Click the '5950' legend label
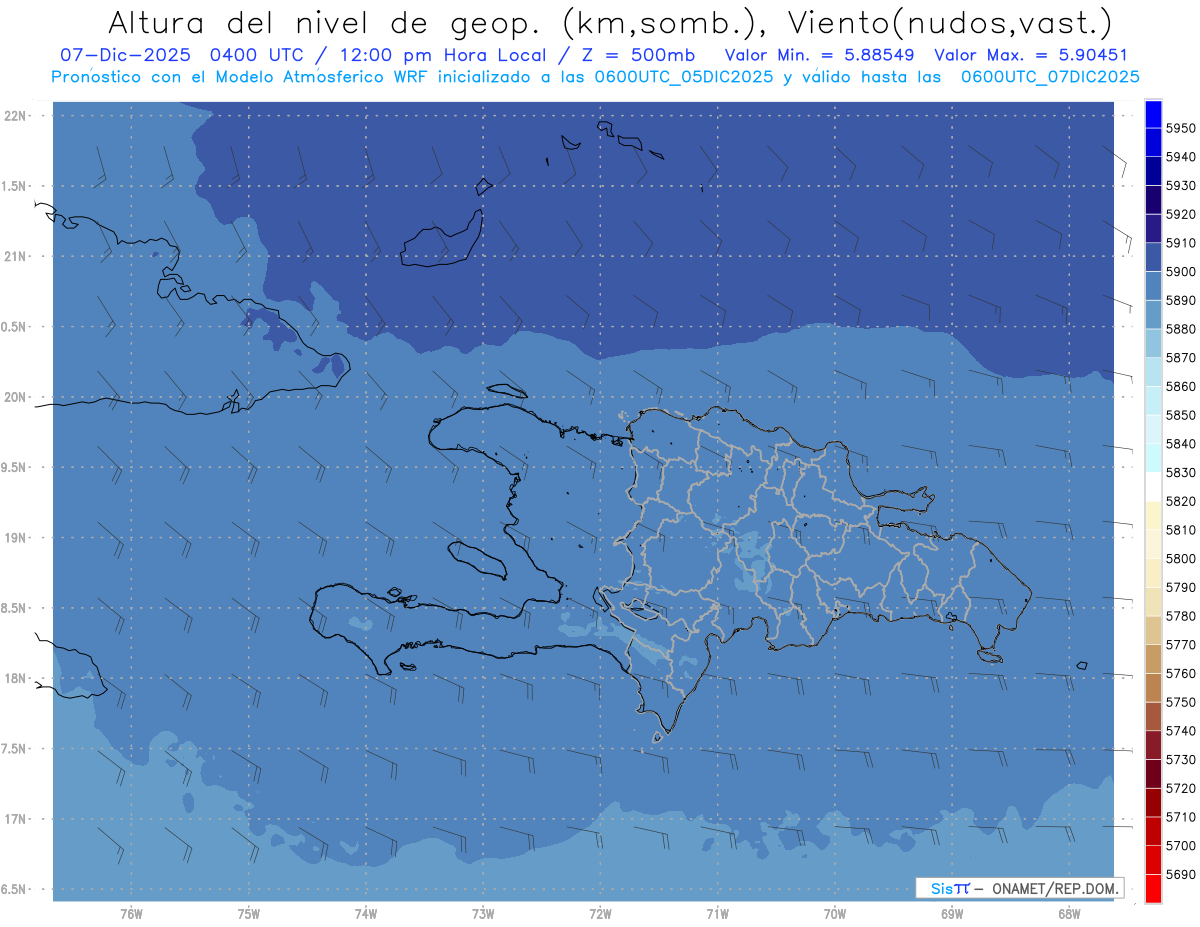 pyautogui.click(x=1180, y=128)
